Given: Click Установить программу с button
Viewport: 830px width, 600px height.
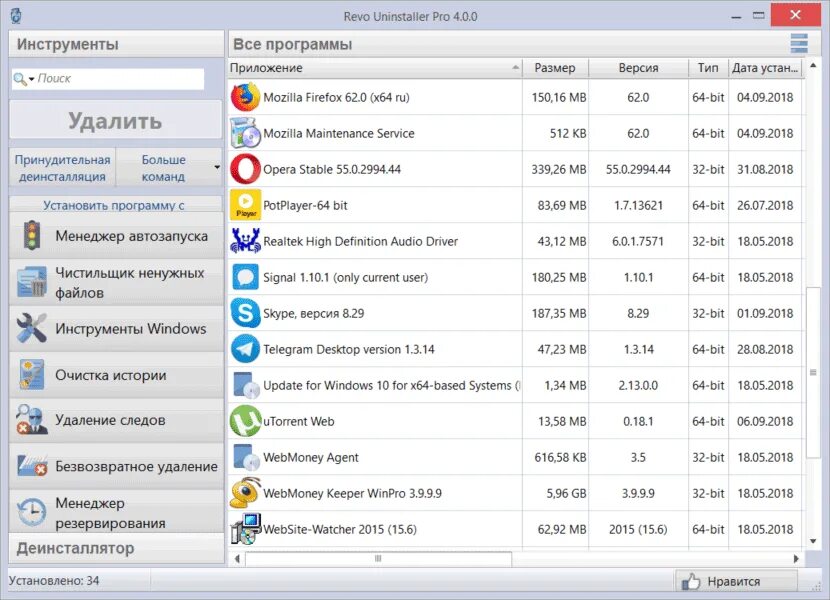Looking at the screenshot, I should (x=116, y=204).
